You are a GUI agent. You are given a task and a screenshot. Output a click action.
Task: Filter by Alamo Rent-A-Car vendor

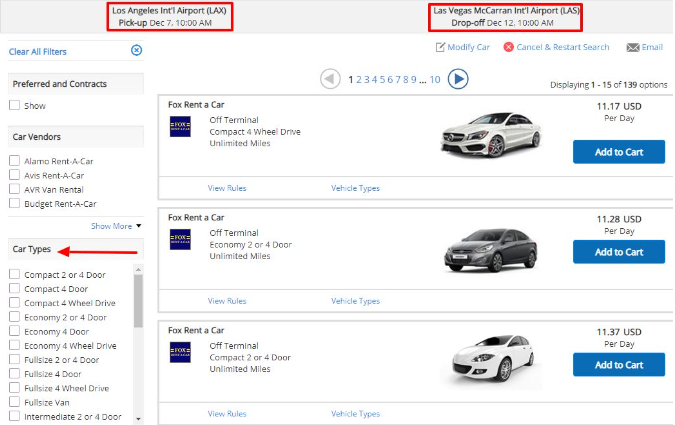14,161
